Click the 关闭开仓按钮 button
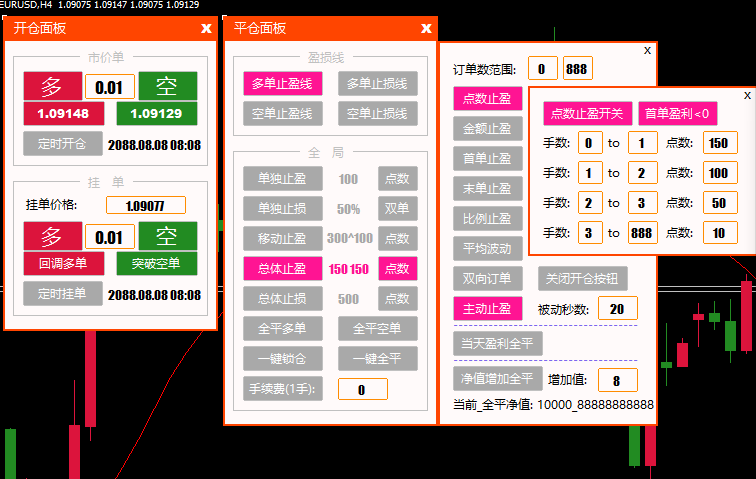 tap(582, 278)
